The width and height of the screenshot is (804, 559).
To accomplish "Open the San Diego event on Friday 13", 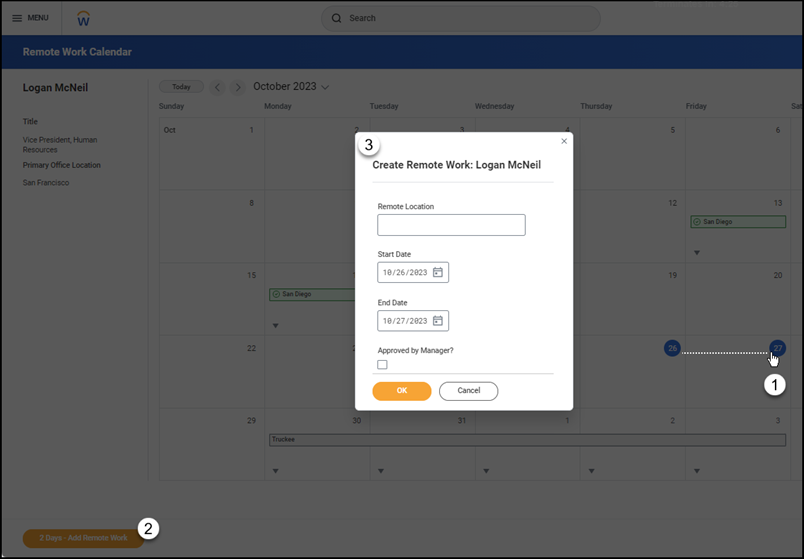I will point(738,222).
